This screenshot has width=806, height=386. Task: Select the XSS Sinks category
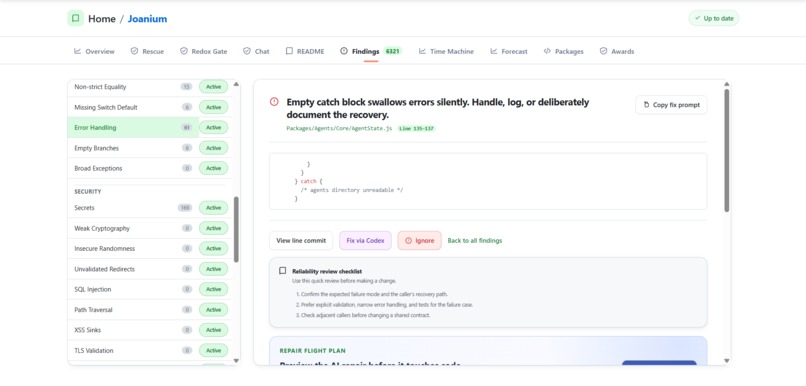point(133,330)
